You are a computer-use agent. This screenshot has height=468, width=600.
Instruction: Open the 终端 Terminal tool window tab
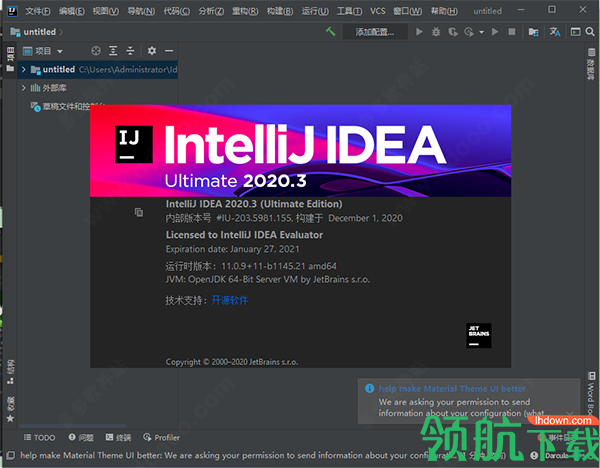tap(118, 437)
